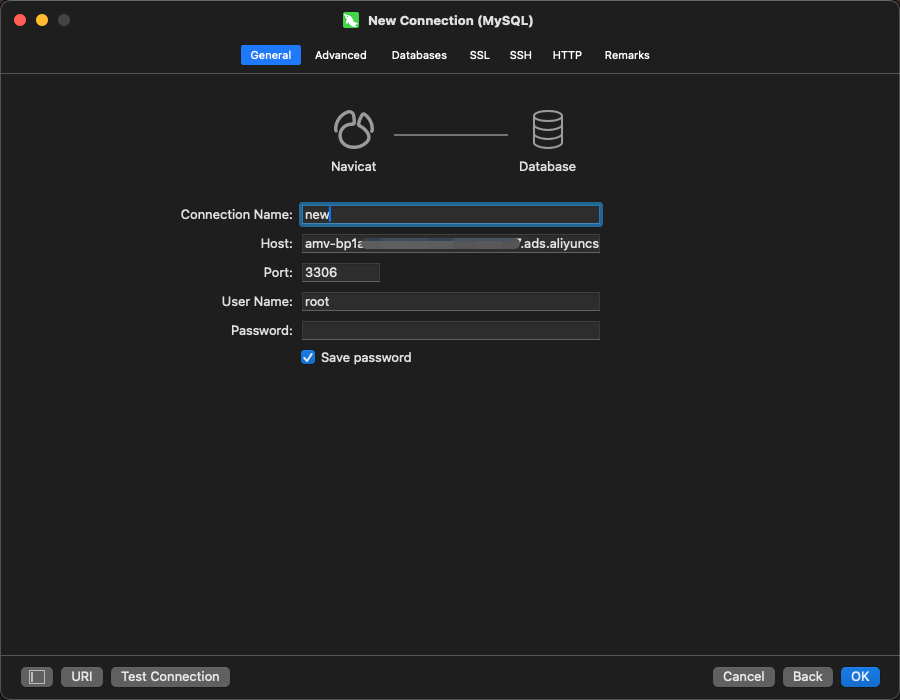Viewport: 900px width, 700px height.
Task: Confirm with the OK button
Action: click(860, 676)
